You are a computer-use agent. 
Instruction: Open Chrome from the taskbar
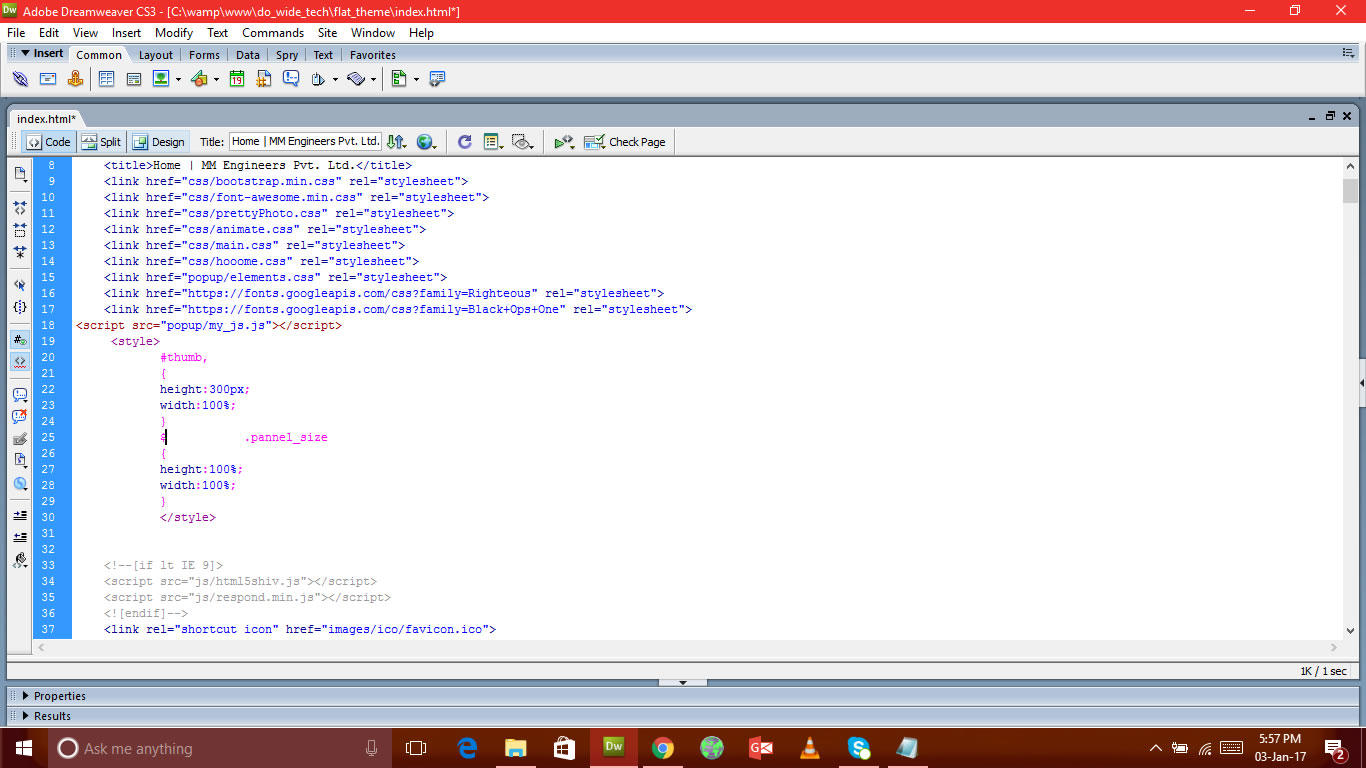click(x=662, y=748)
